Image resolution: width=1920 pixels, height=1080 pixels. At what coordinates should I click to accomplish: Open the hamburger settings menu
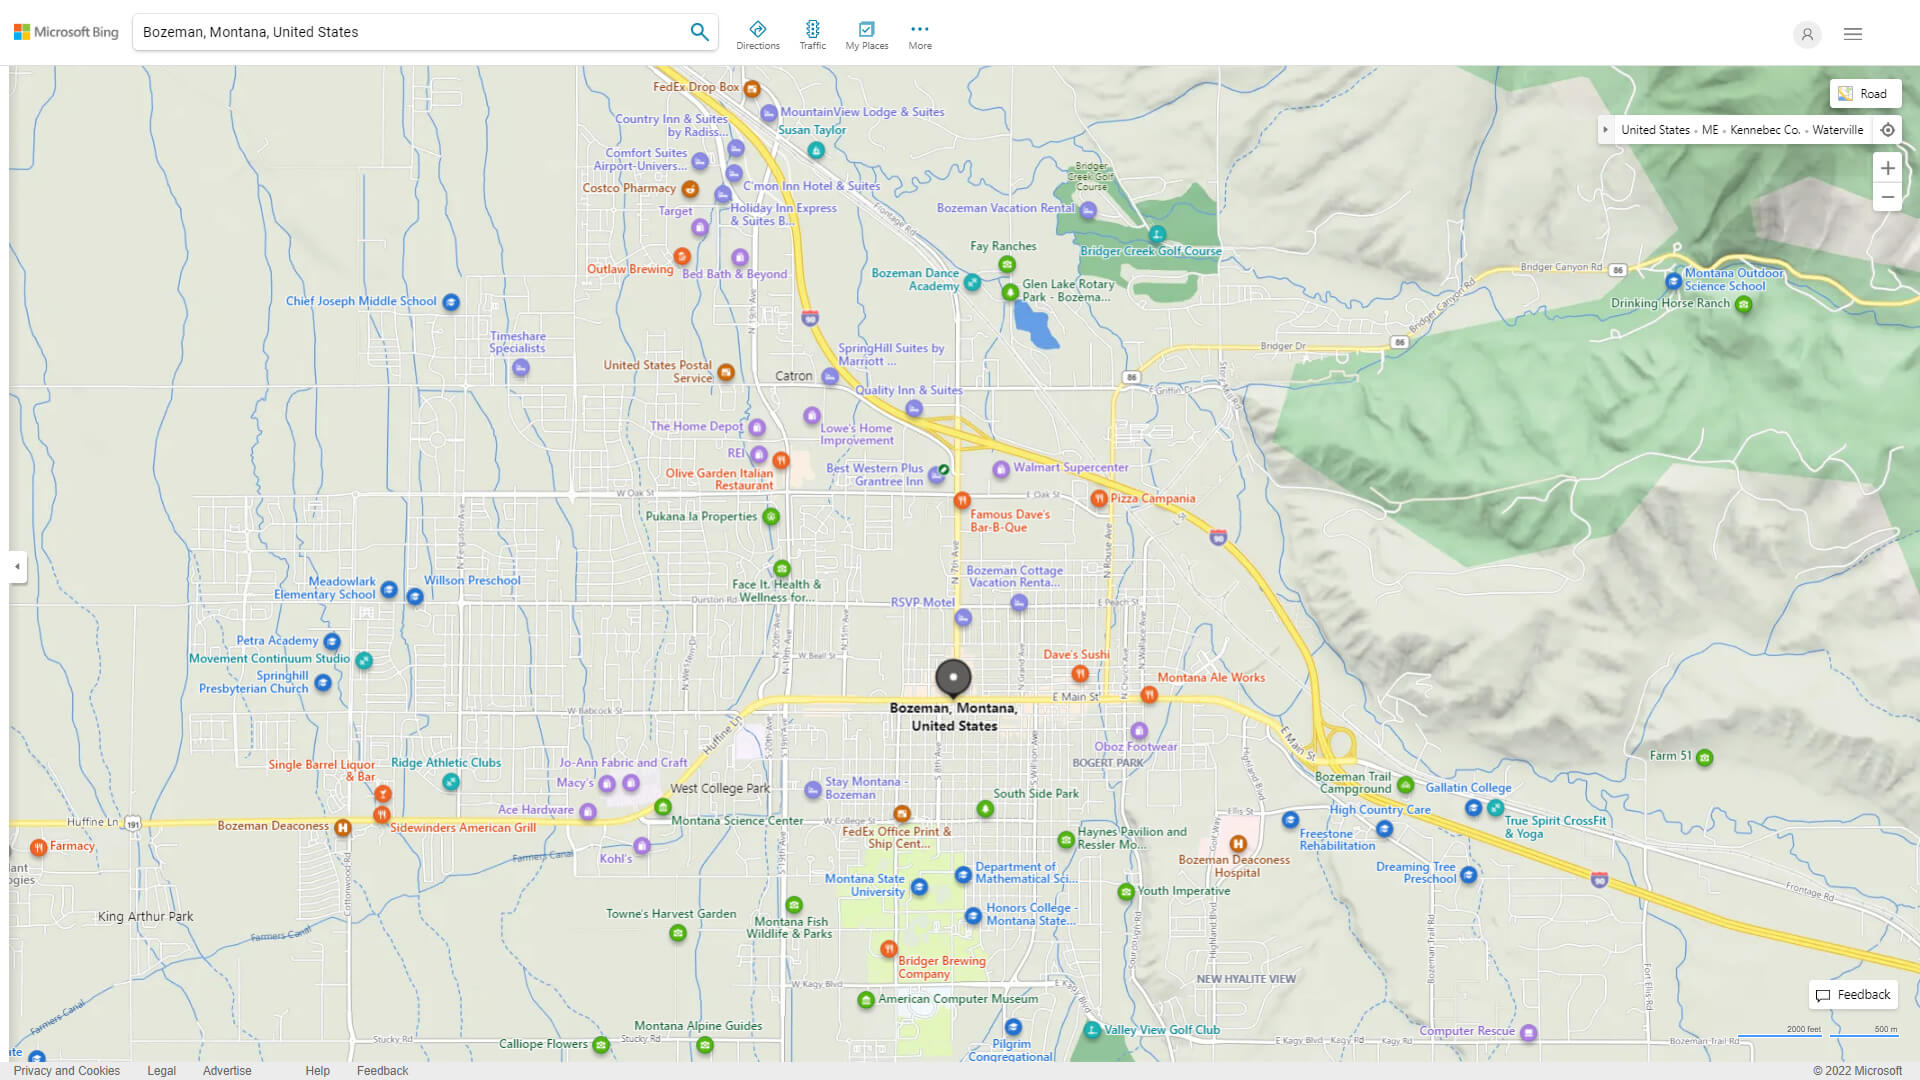click(1852, 34)
